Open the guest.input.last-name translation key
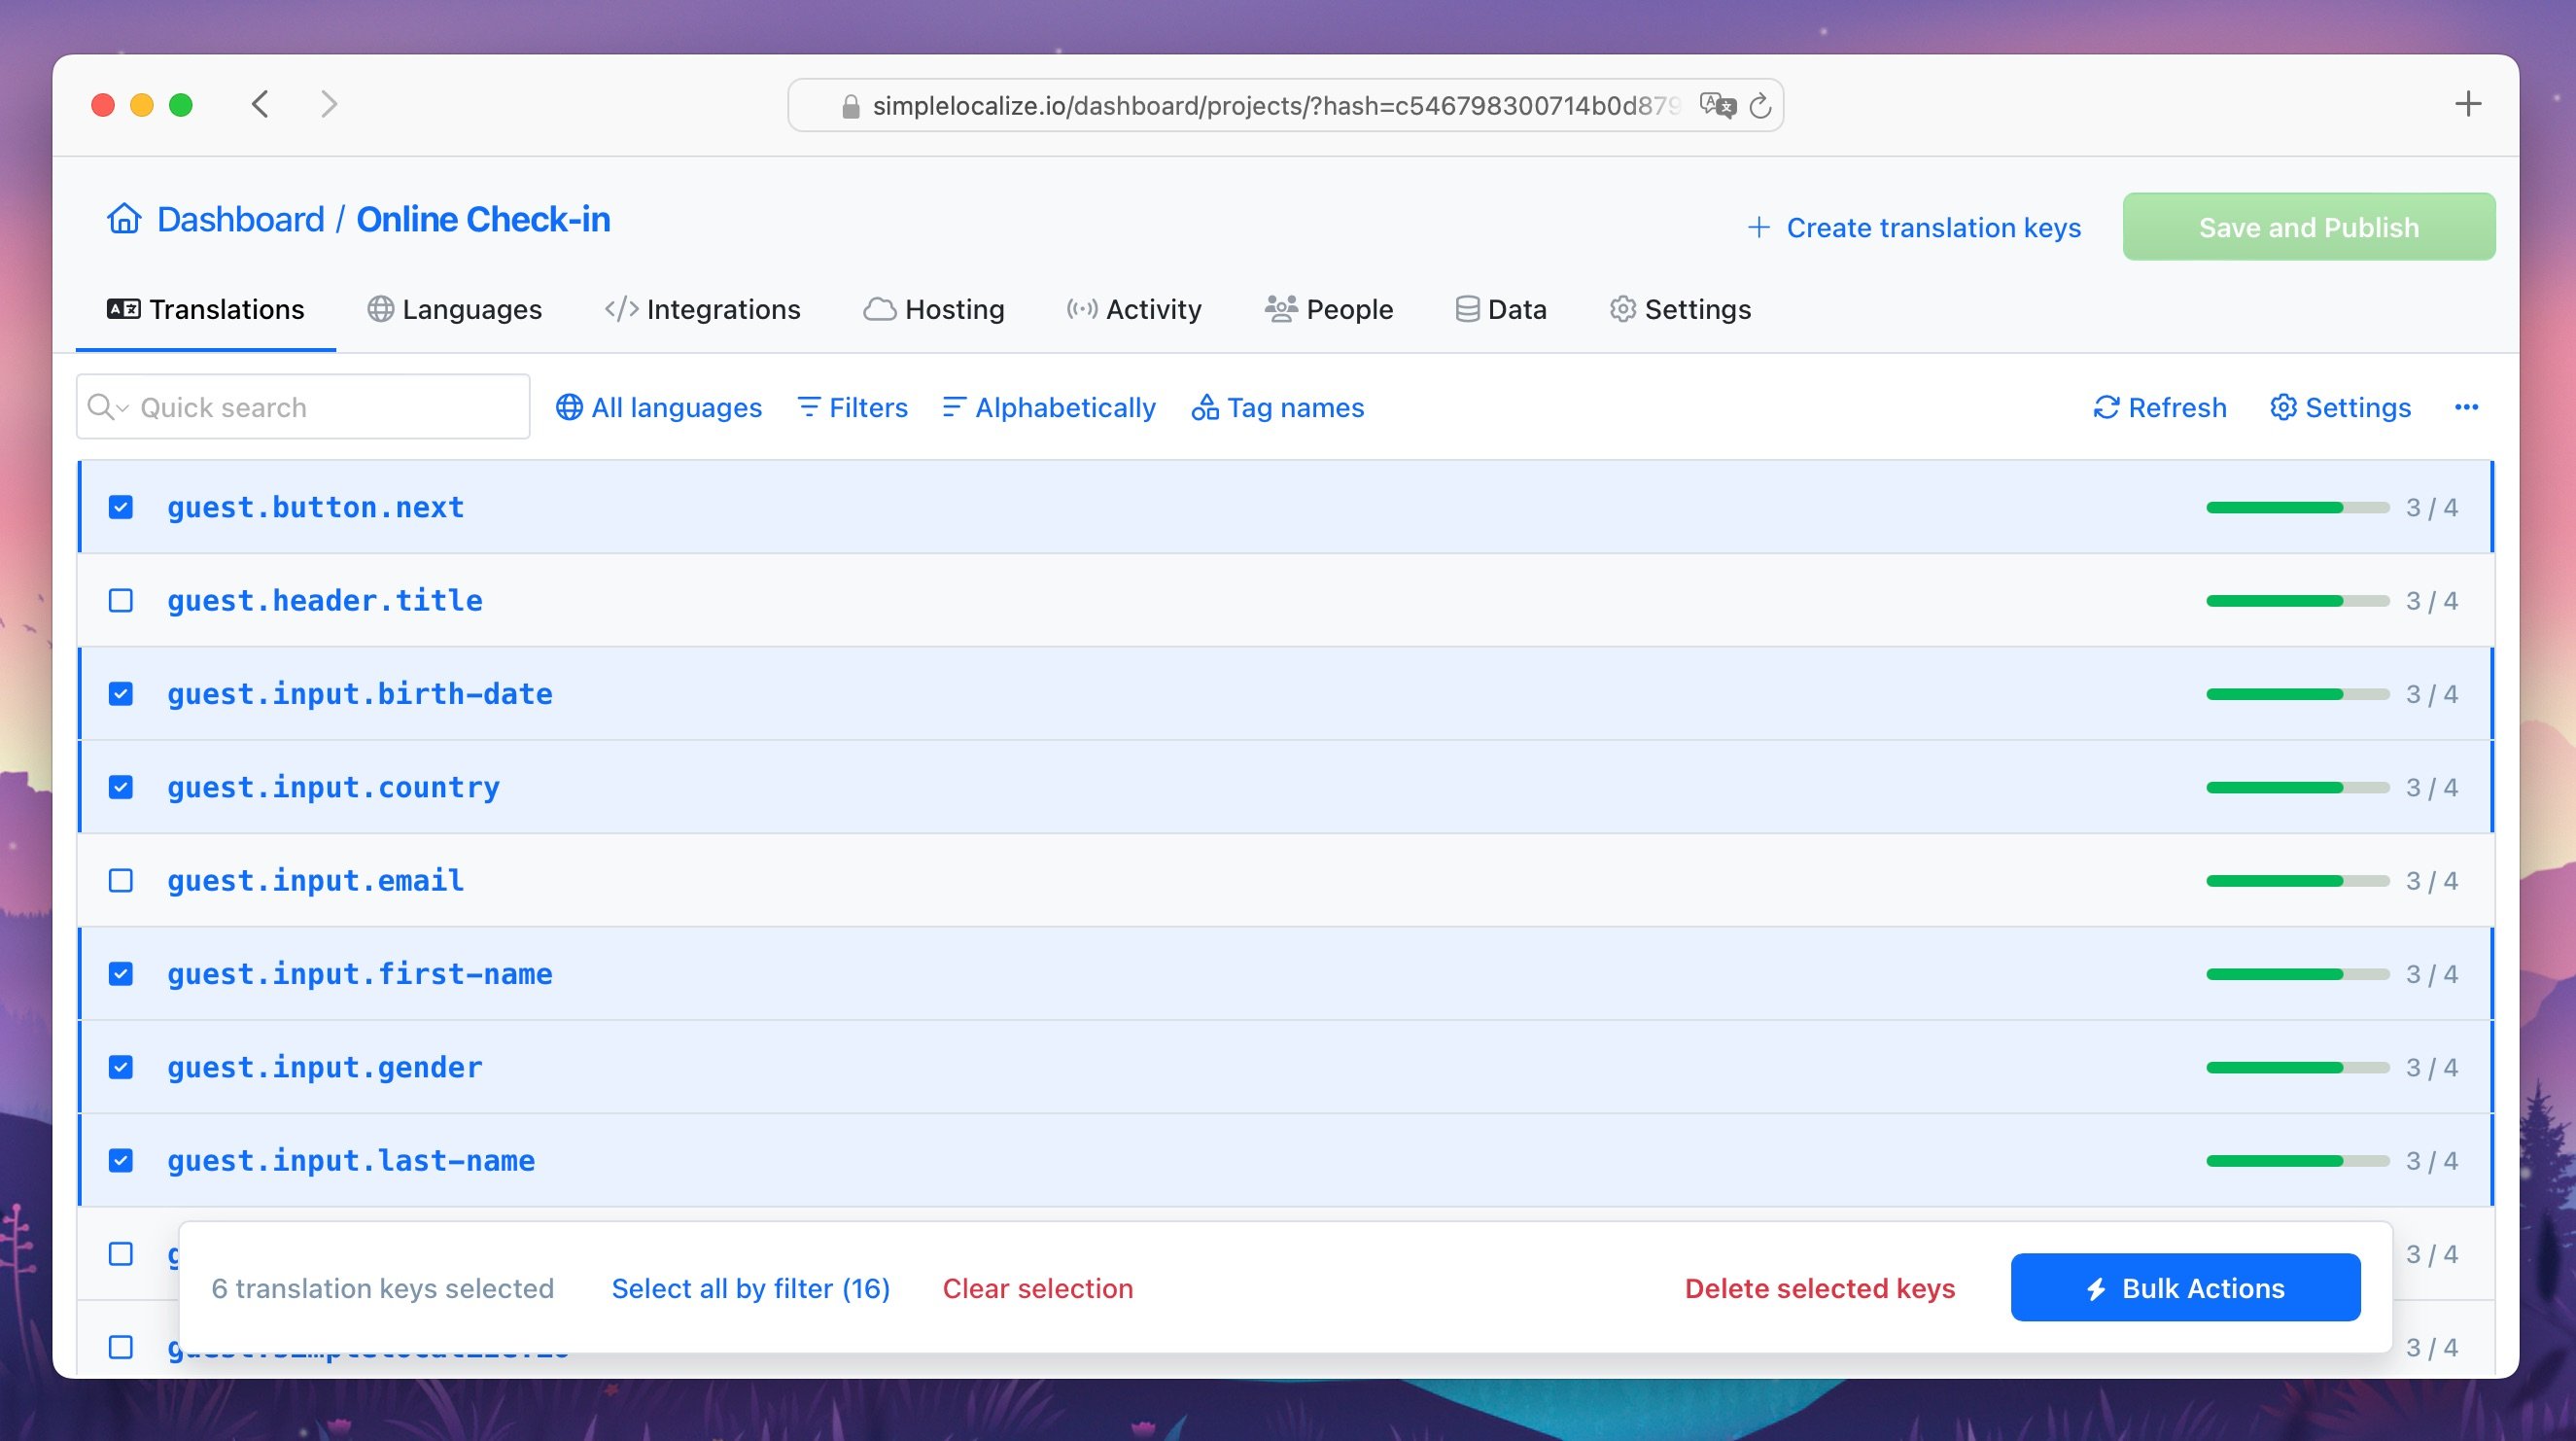The image size is (2576, 1441). (351, 1161)
